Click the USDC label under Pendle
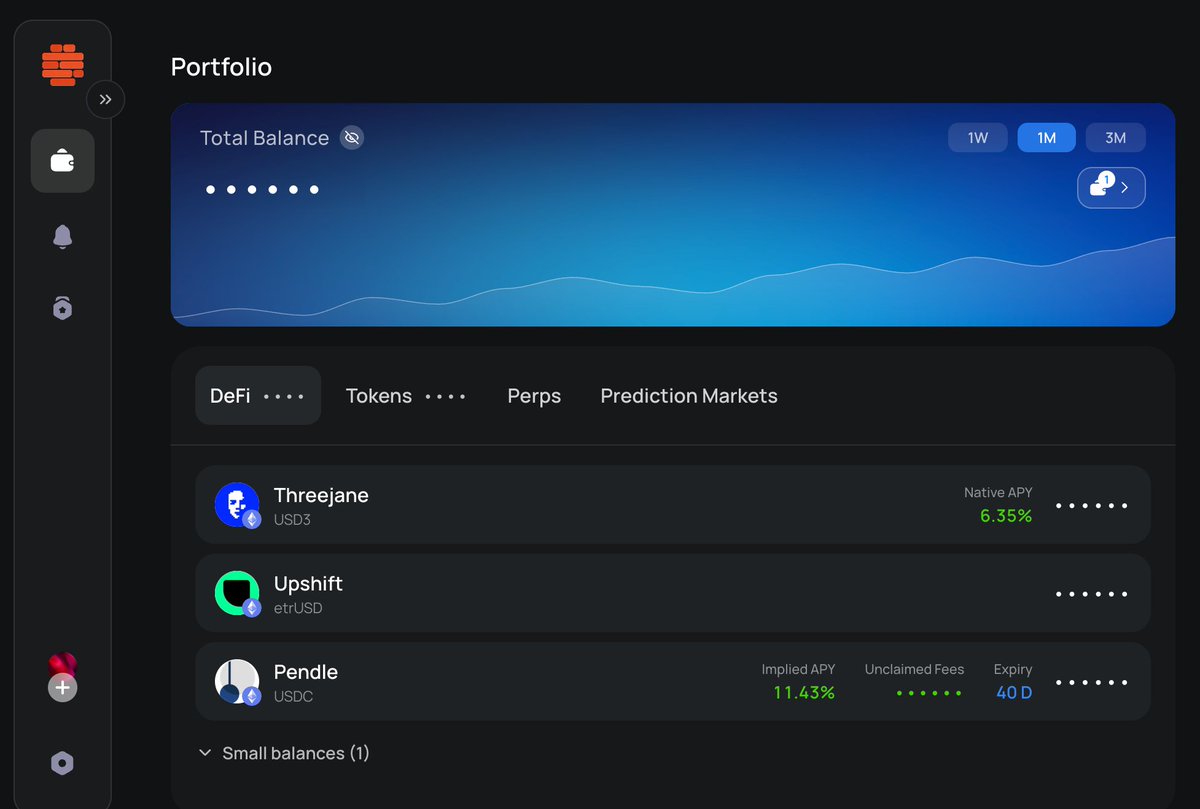 pos(293,696)
